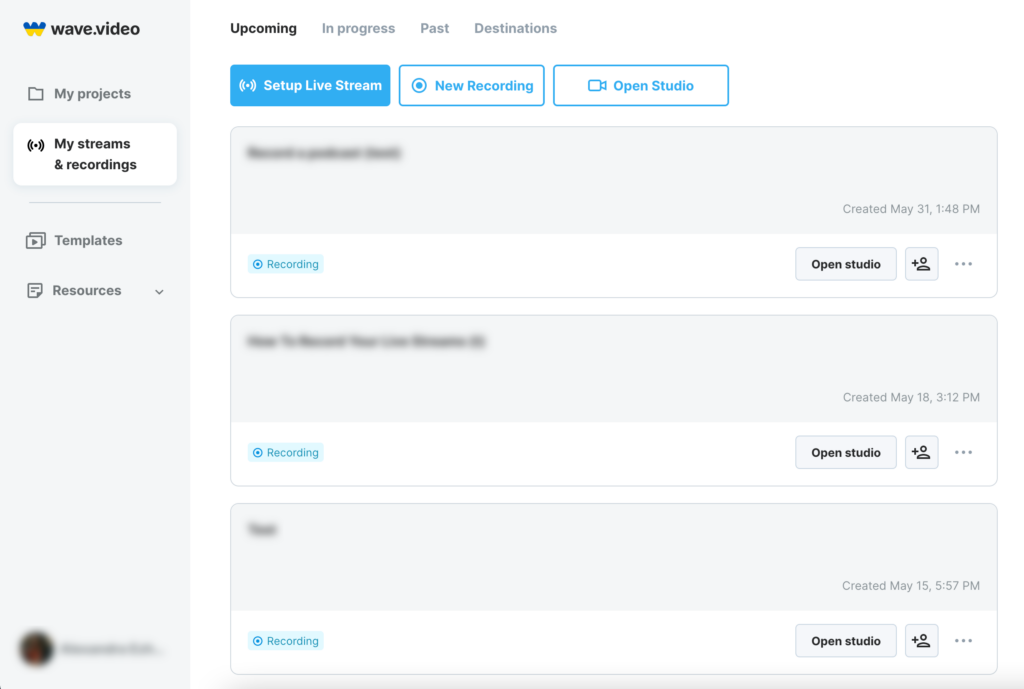Open more options for May 31 recording
Viewport: 1024px width, 689px height.
pos(963,265)
